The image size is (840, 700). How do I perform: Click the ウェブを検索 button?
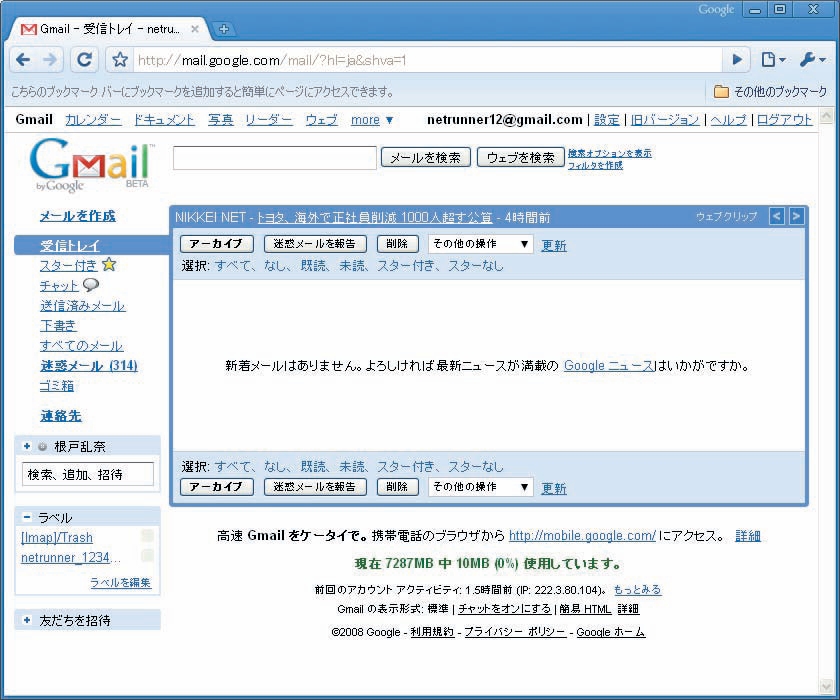(x=521, y=157)
